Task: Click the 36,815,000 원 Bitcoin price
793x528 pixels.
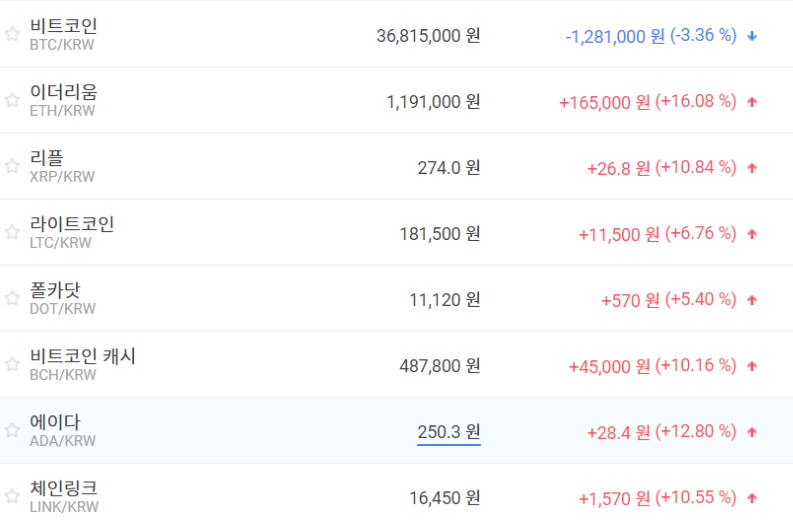Action: 428,36
